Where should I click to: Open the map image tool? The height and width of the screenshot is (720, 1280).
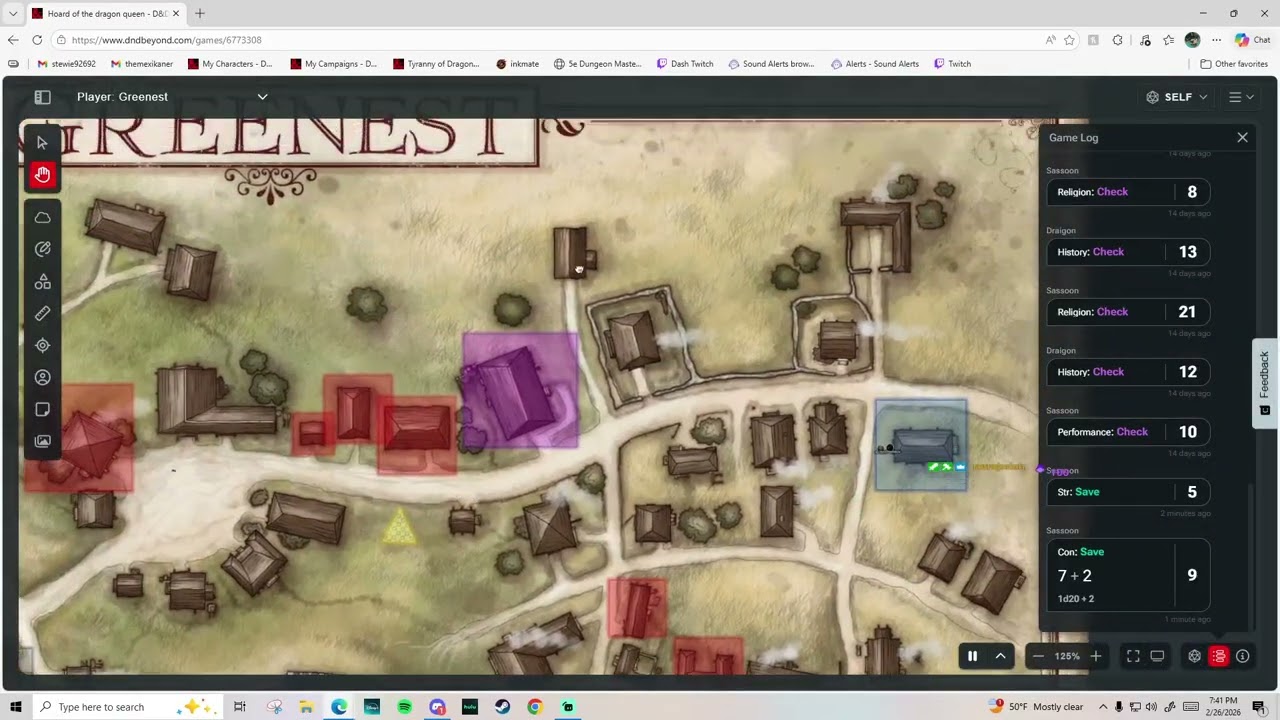(42, 441)
